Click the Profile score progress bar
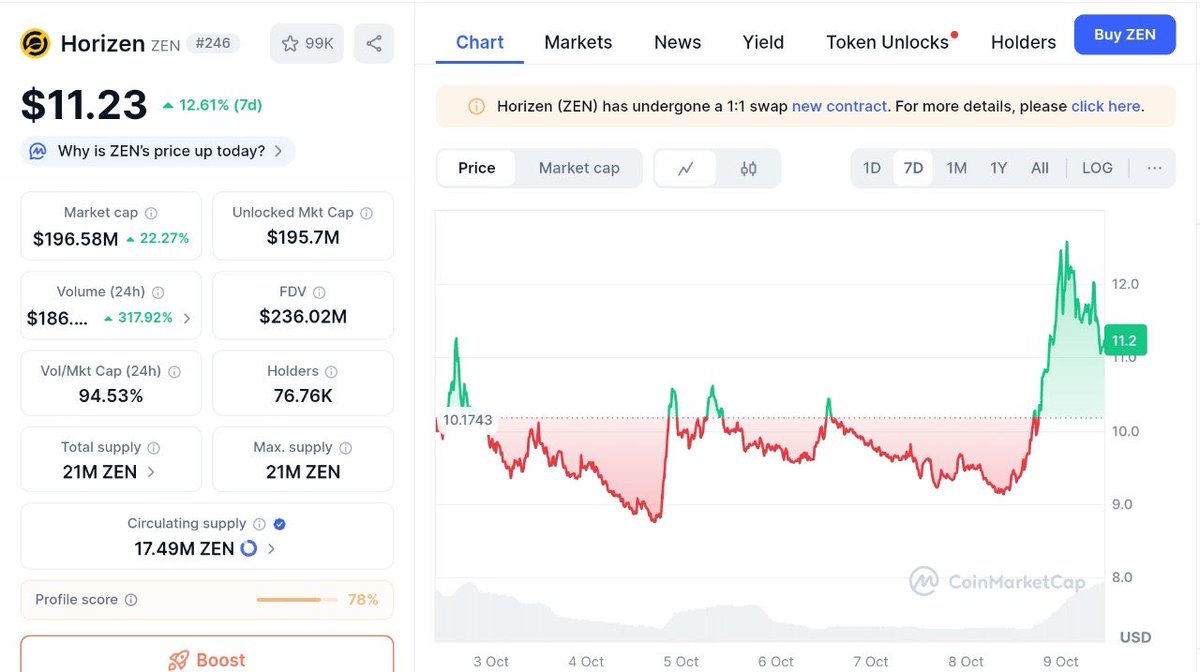The height and width of the screenshot is (672, 1200). 296,600
